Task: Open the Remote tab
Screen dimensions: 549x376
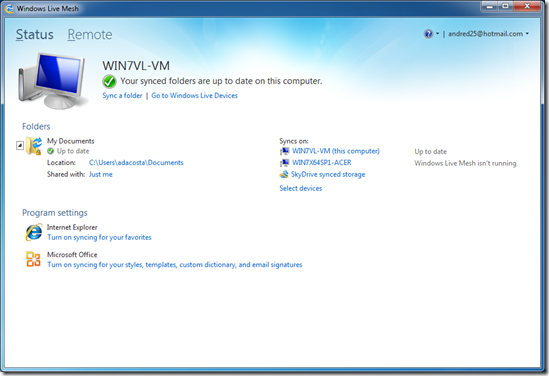Action: tap(90, 34)
